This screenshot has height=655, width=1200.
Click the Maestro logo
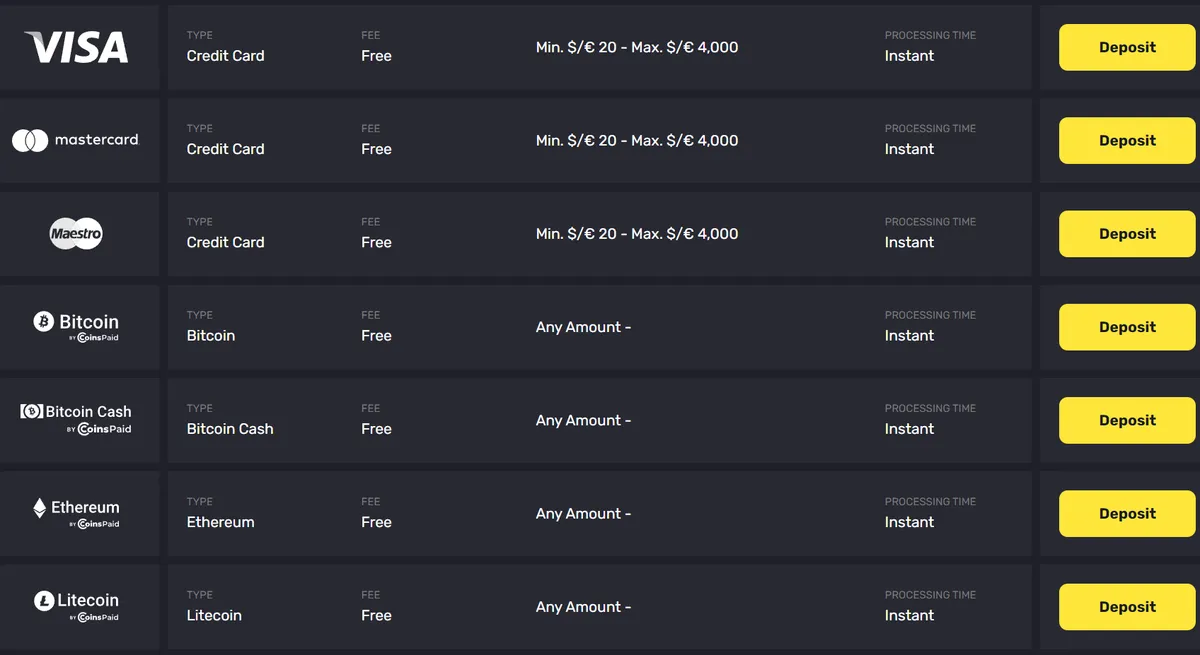pos(78,233)
